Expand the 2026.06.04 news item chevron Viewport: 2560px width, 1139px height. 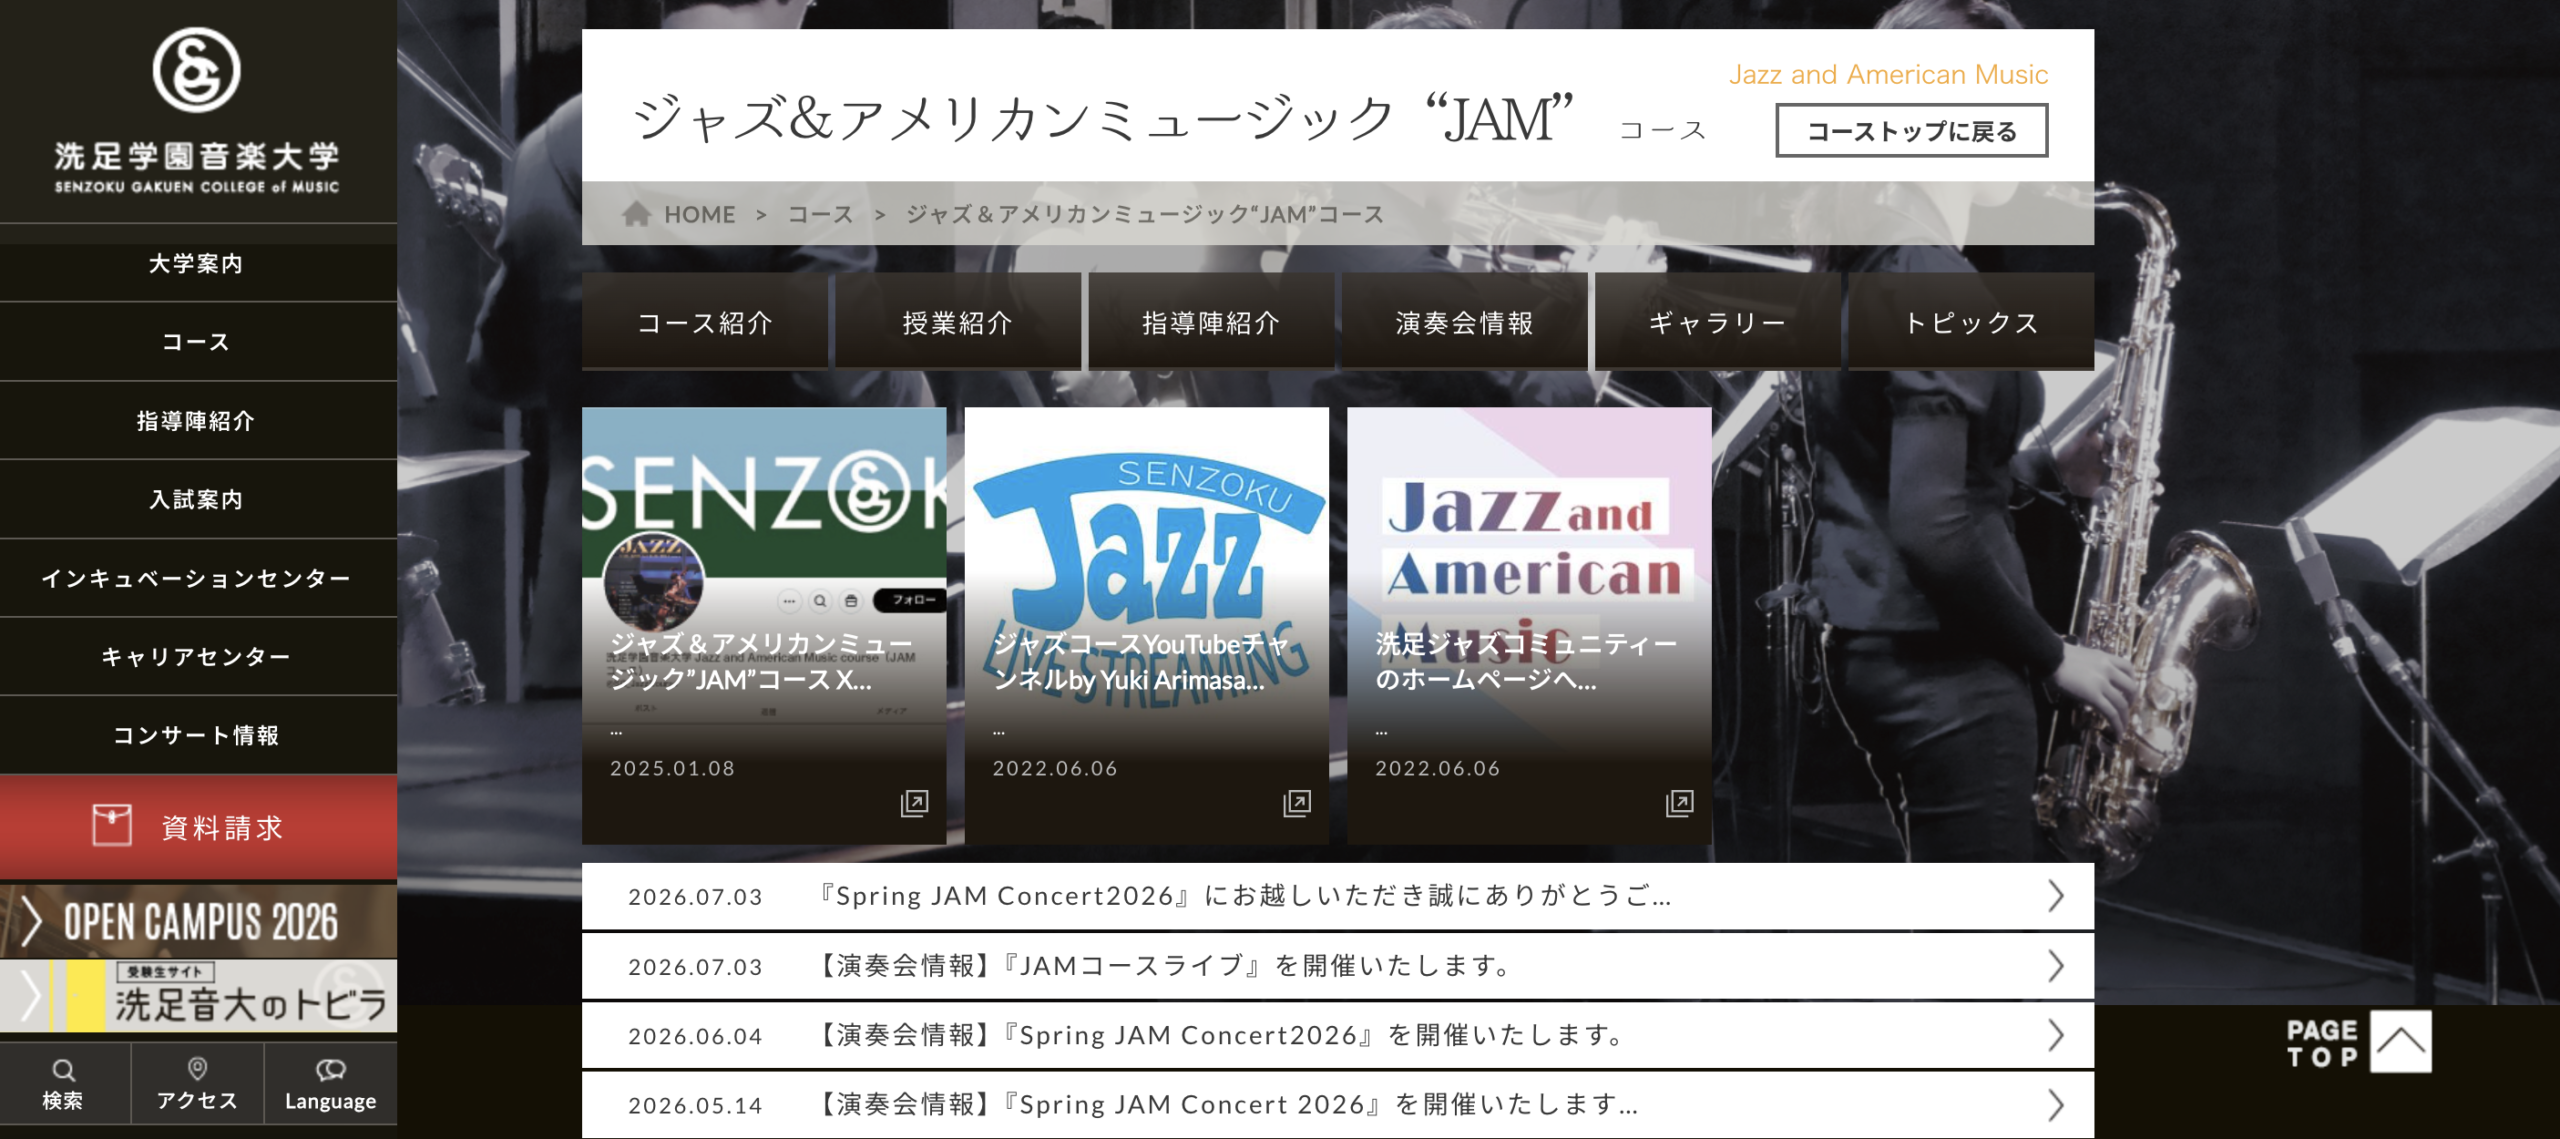click(2055, 1035)
